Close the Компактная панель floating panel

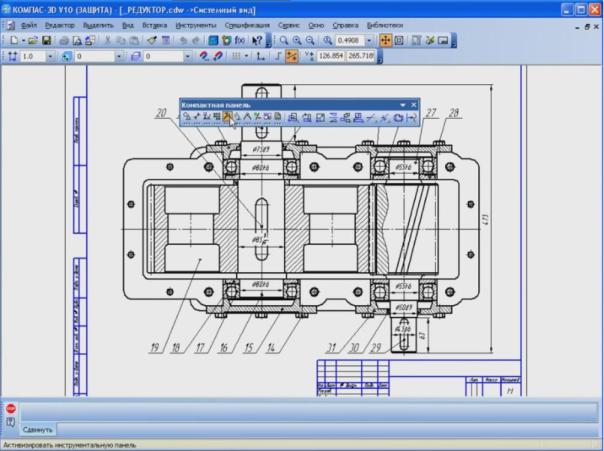click(x=412, y=104)
